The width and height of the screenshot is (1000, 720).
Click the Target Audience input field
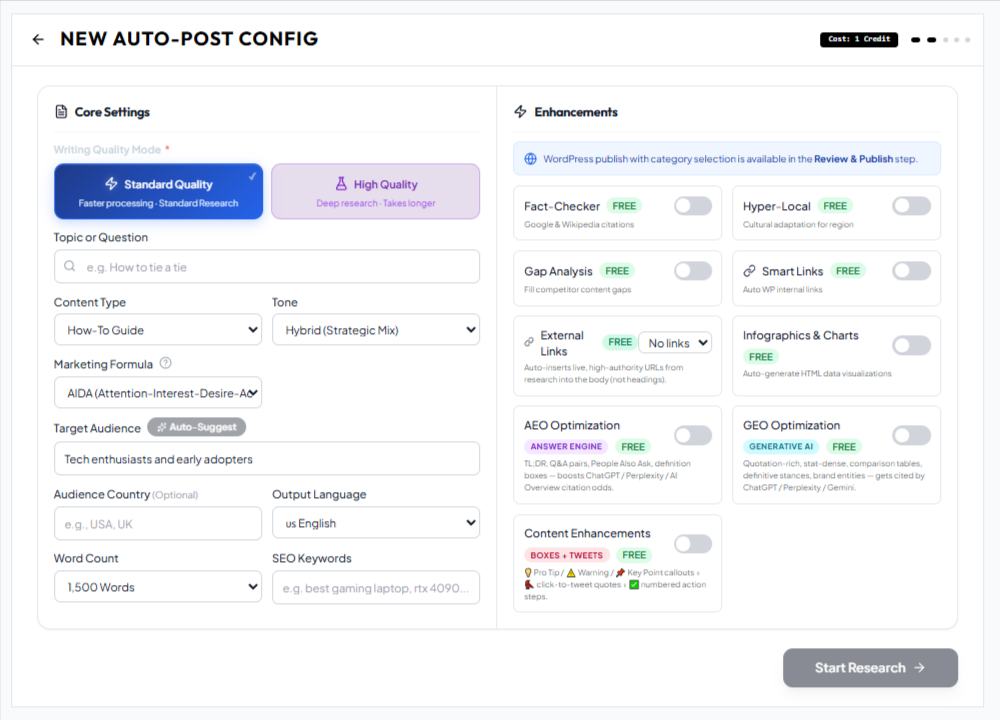(267, 459)
